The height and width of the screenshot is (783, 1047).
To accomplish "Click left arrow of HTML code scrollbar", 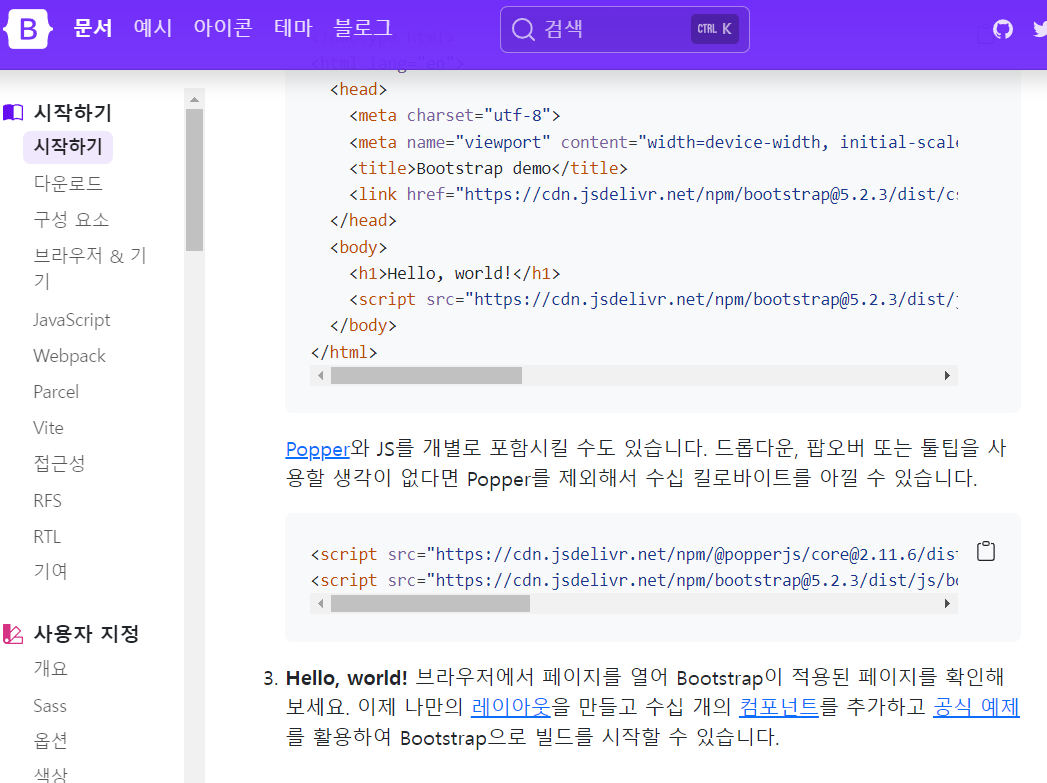I will pos(321,376).
